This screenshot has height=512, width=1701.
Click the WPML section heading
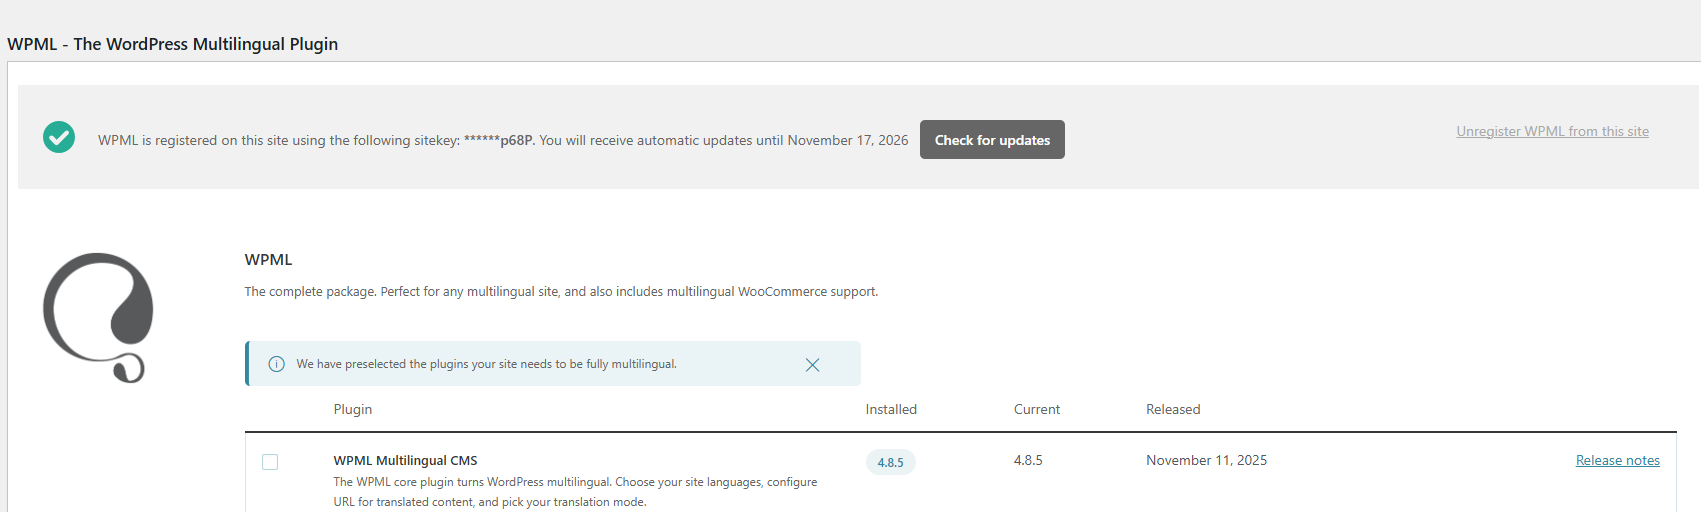tap(268, 259)
